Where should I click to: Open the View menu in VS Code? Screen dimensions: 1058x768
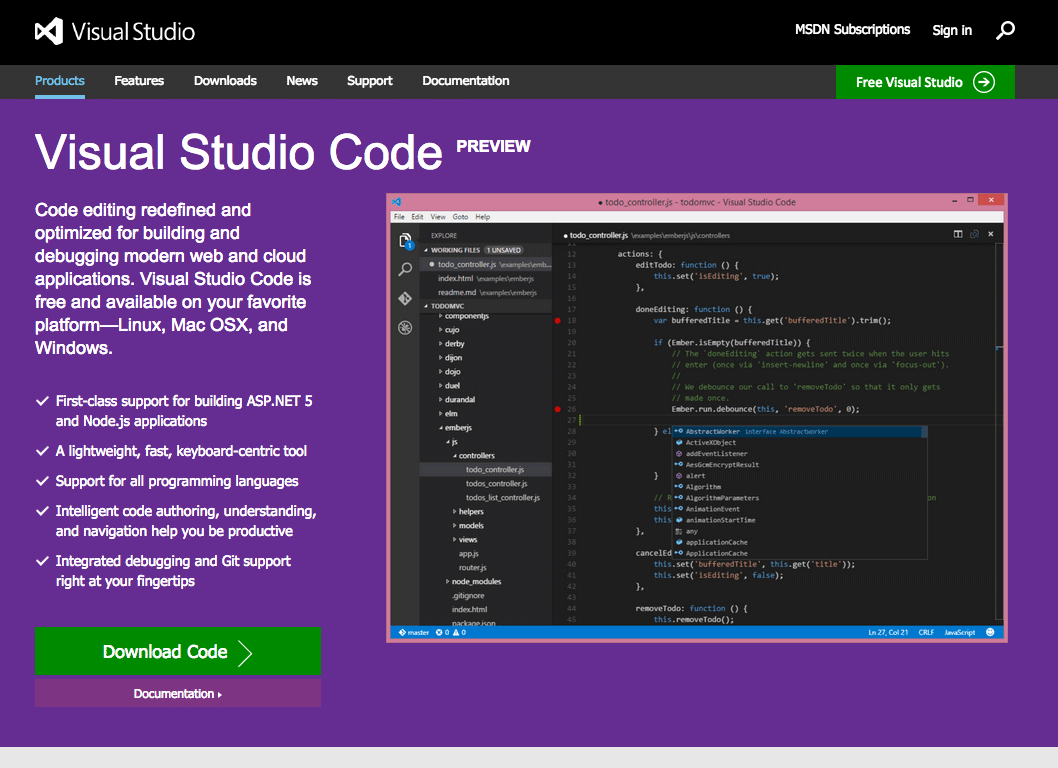[x=438, y=217]
